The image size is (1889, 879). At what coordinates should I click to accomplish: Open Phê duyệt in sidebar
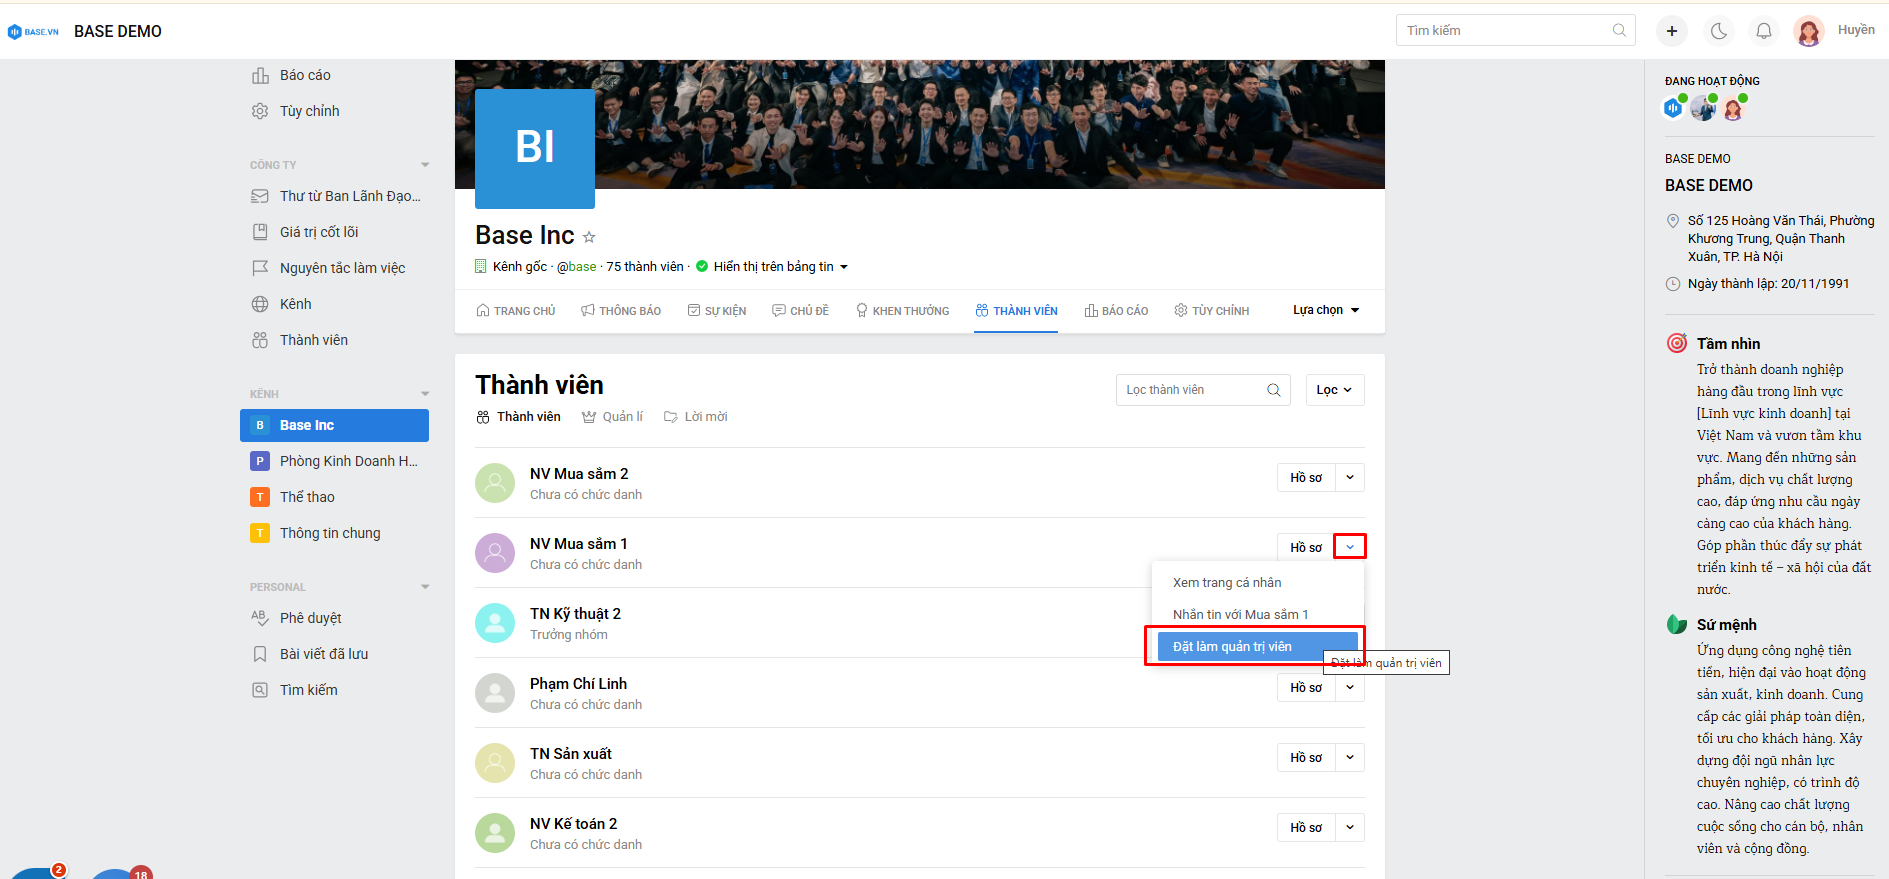tap(310, 618)
